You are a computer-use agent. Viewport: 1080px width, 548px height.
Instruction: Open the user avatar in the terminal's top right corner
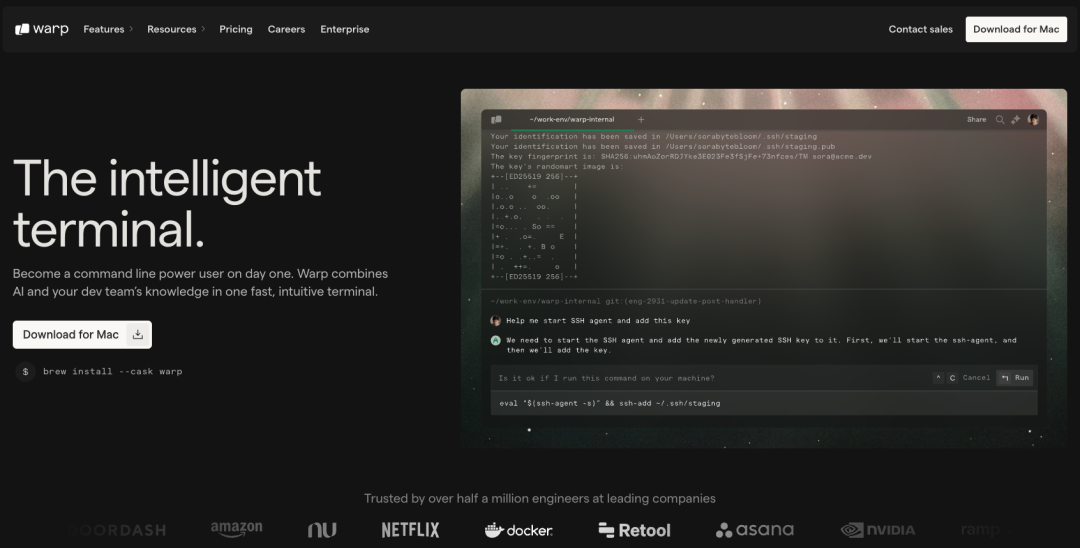click(1032, 120)
